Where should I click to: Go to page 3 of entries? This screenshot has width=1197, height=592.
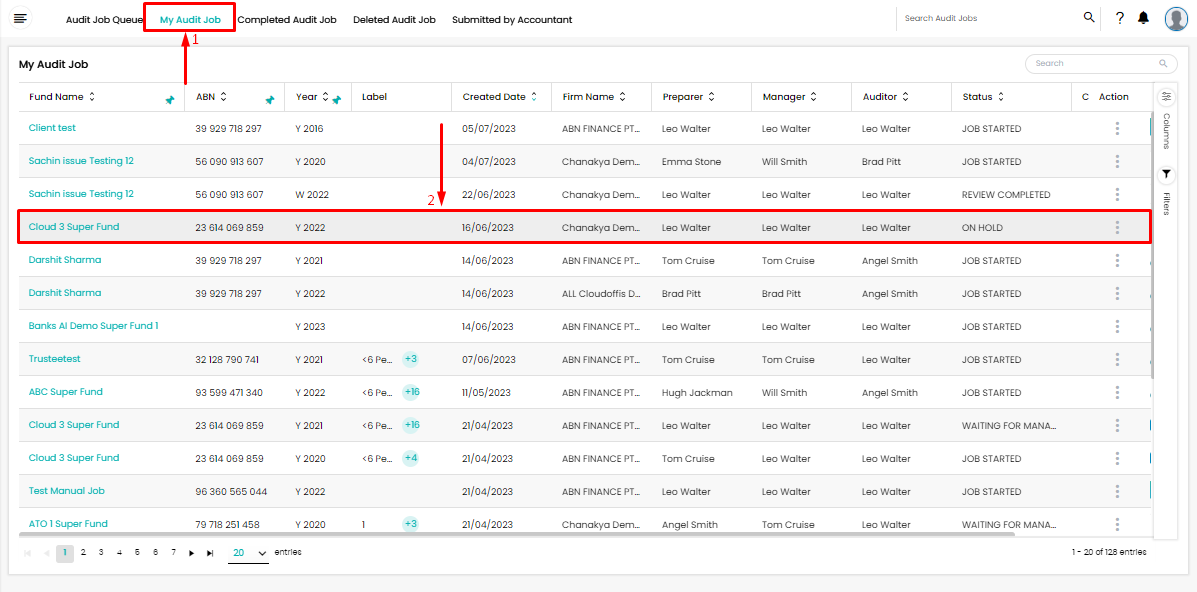click(x=101, y=552)
